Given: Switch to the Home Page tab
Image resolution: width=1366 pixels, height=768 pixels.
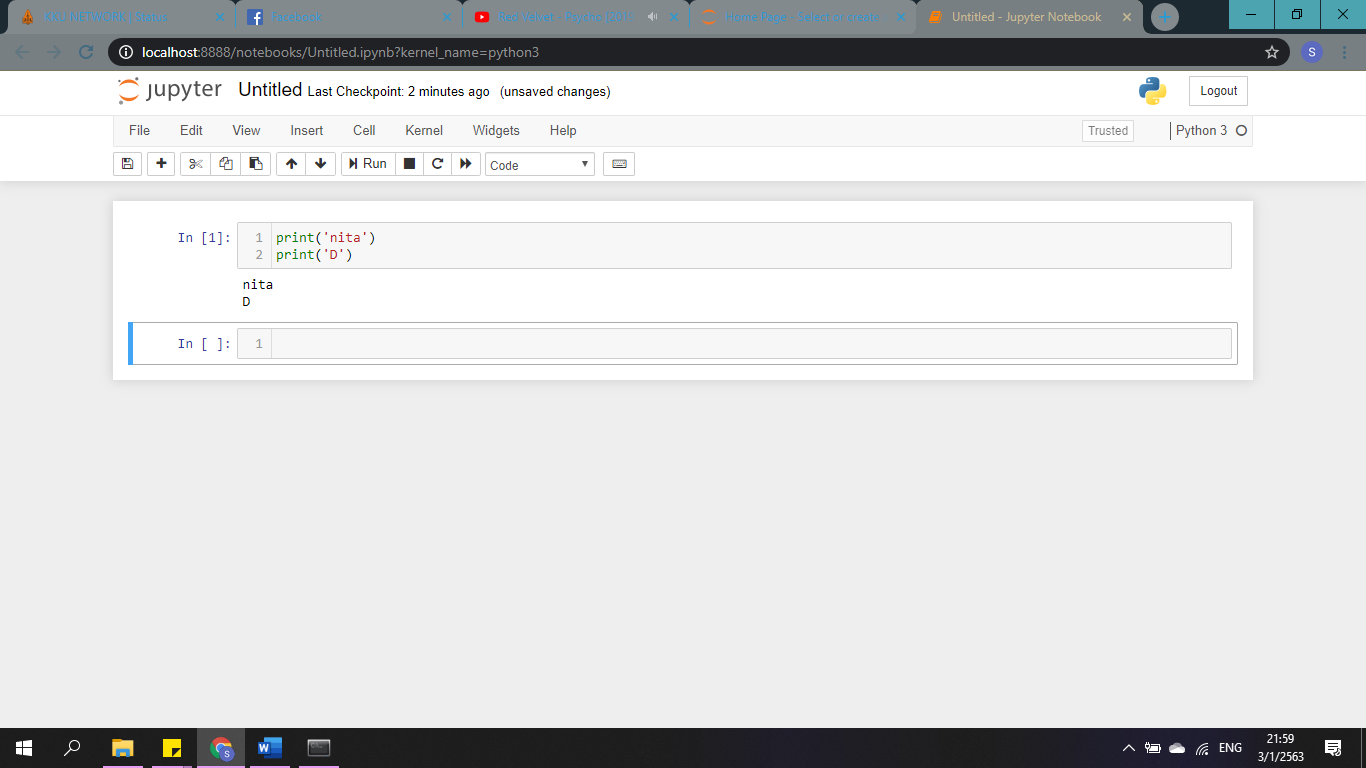Looking at the screenshot, I should (x=801, y=17).
